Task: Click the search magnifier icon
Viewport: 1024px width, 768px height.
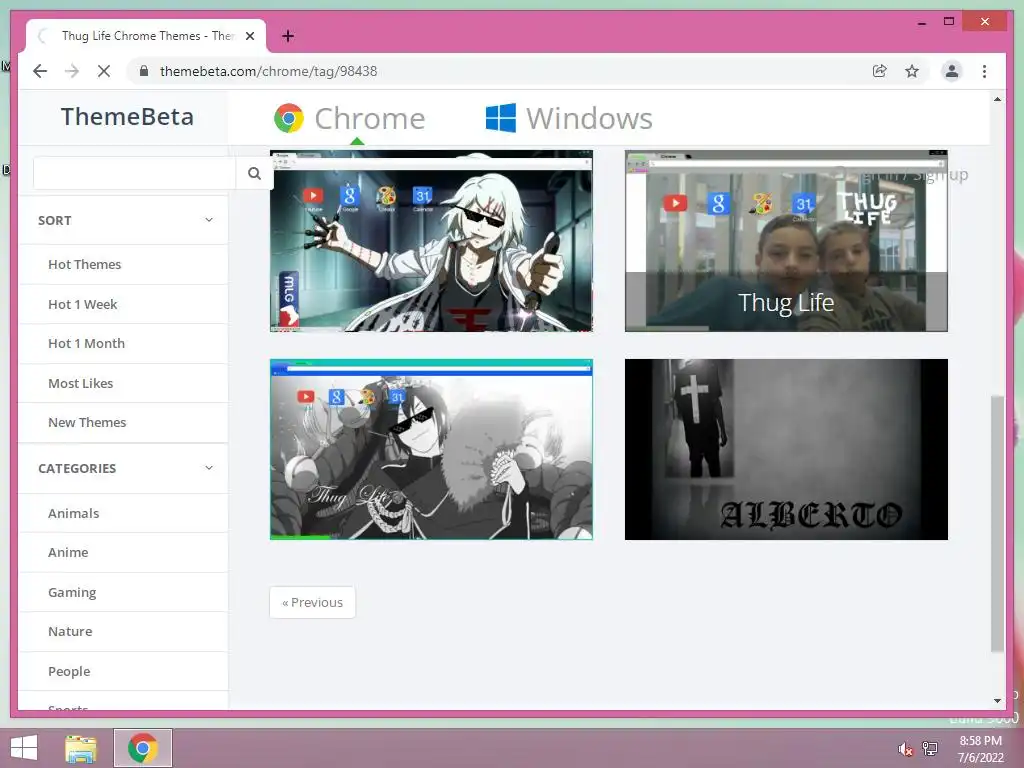Action: point(254,173)
